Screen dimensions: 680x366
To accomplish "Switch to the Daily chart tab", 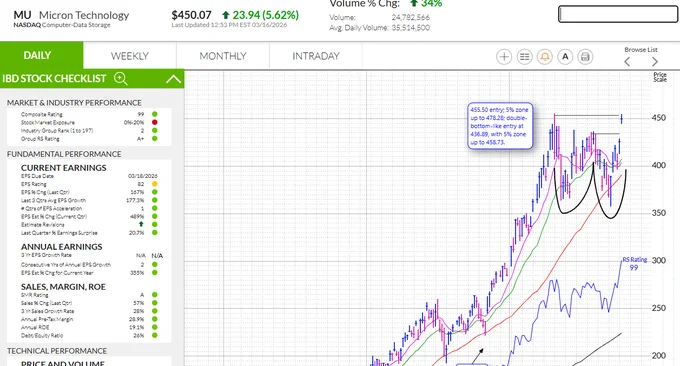I will (x=42, y=56).
